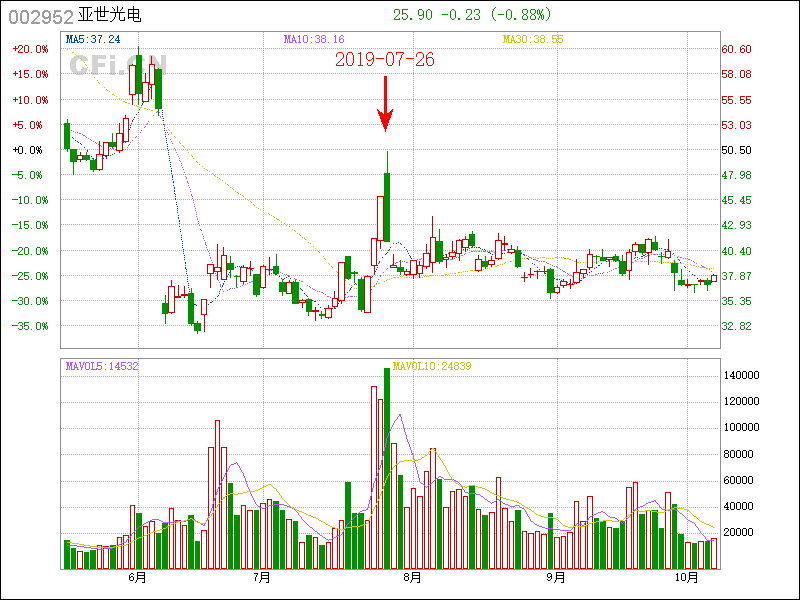Click the price change text 25.90 -0.23 (-0.88%)
This screenshot has height=600, width=800.
pos(478,15)
